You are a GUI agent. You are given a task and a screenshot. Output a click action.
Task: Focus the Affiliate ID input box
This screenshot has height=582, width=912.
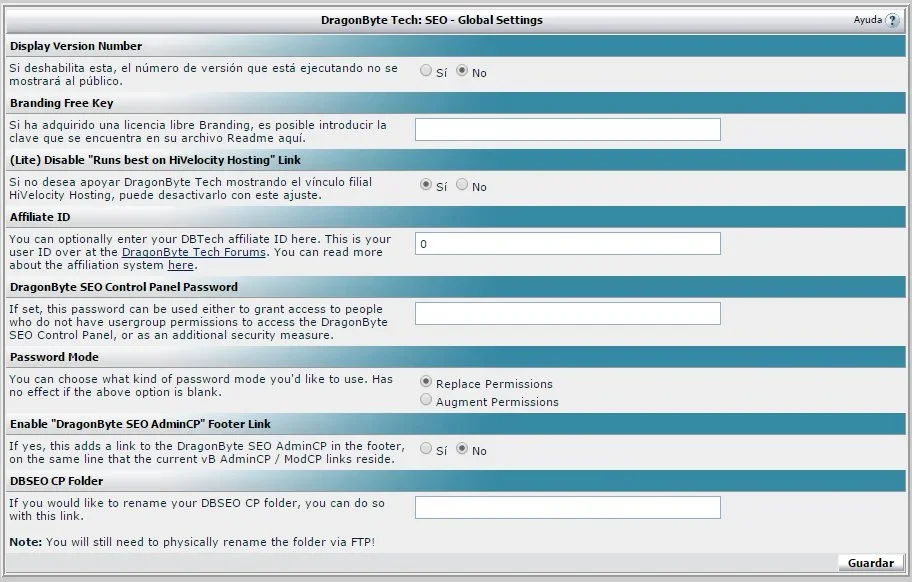pyautogui.click(x=568, y=244)
